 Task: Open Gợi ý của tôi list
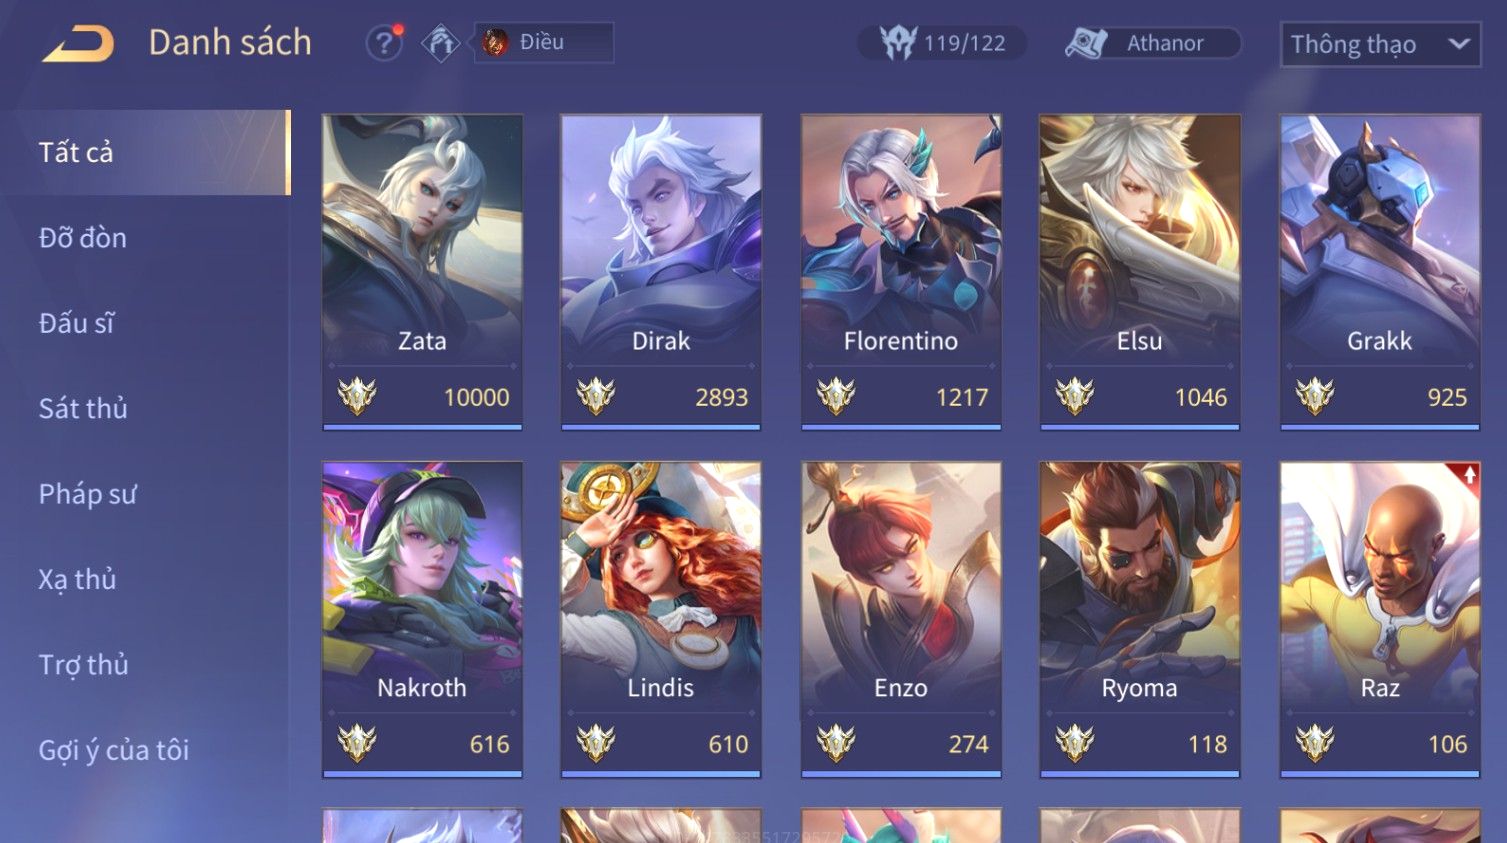point(114,750)
